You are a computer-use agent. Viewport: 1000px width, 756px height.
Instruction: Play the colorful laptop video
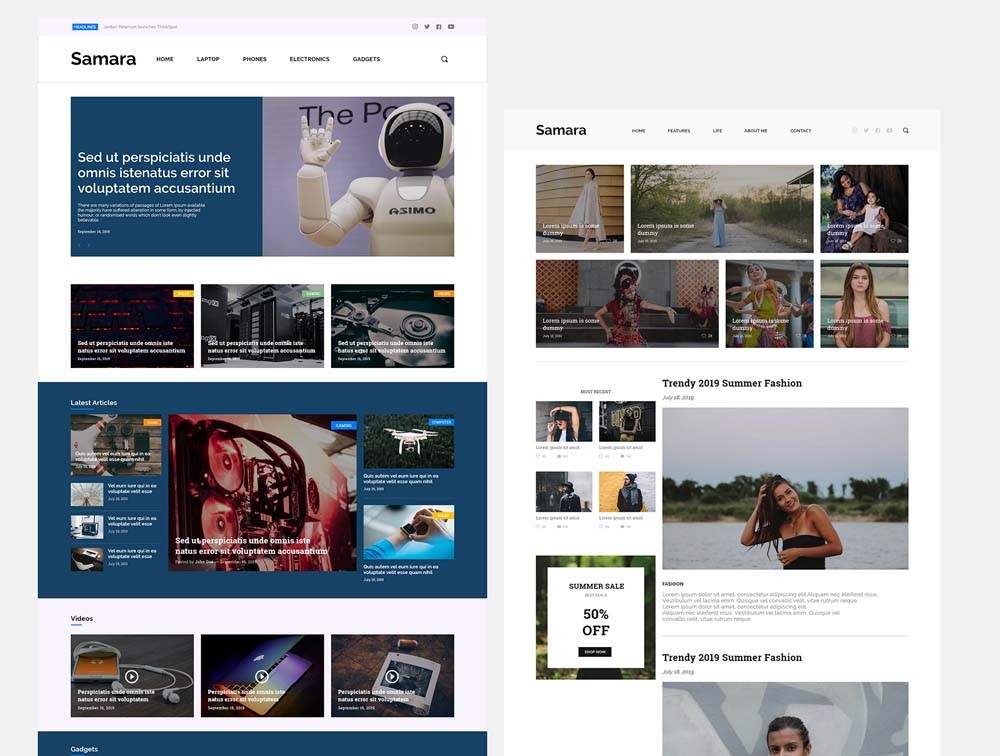[262, 676]
